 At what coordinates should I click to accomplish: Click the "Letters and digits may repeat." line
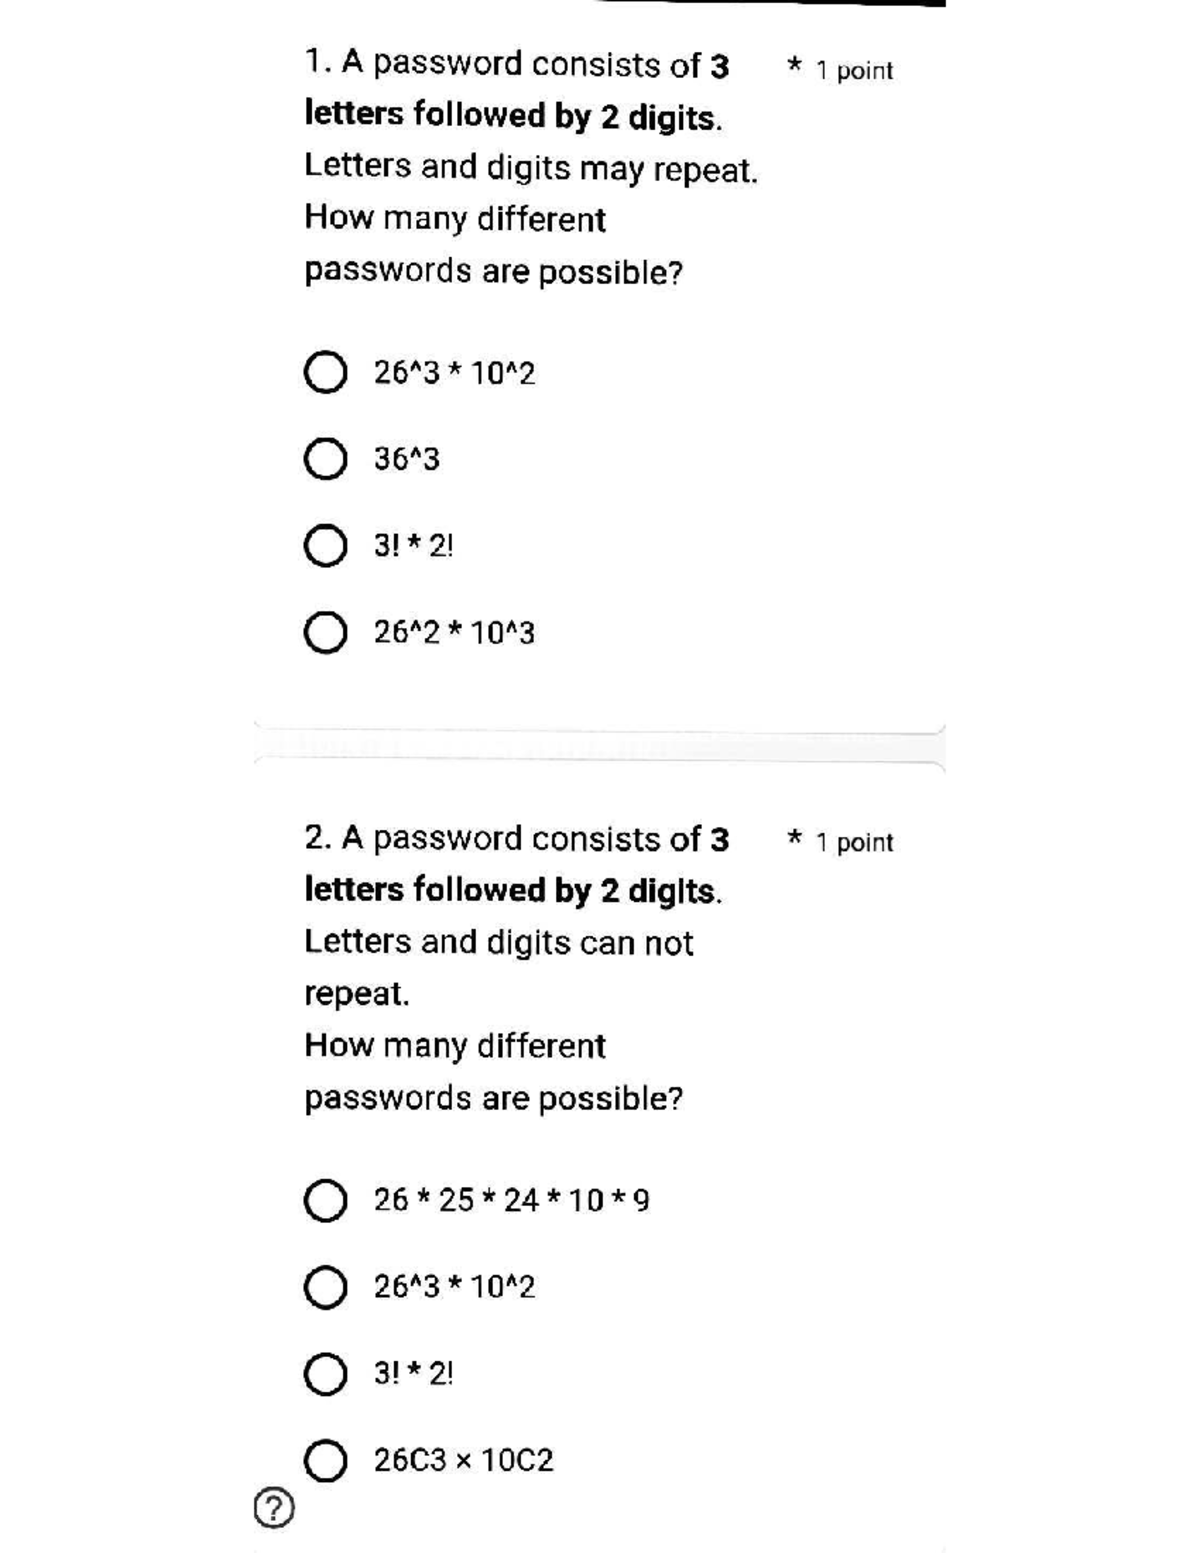(x=531, y=168)
